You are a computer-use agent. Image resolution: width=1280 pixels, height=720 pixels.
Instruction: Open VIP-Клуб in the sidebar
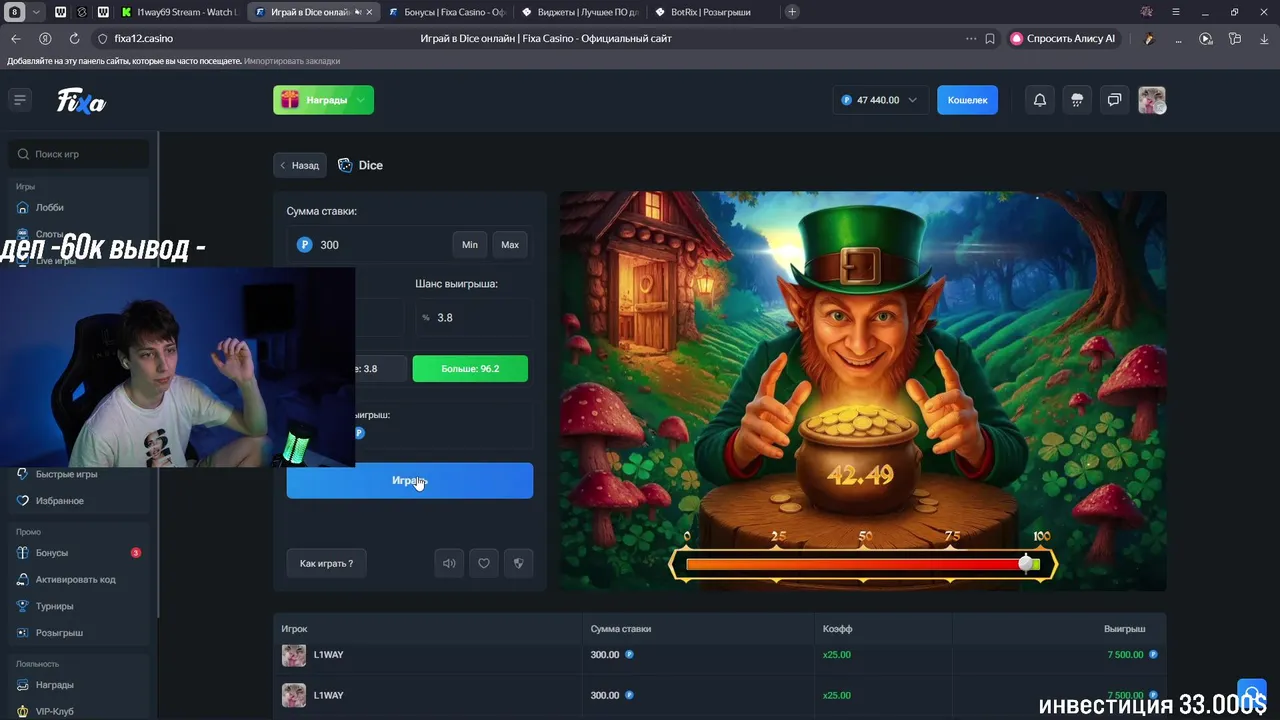[55, 711]
